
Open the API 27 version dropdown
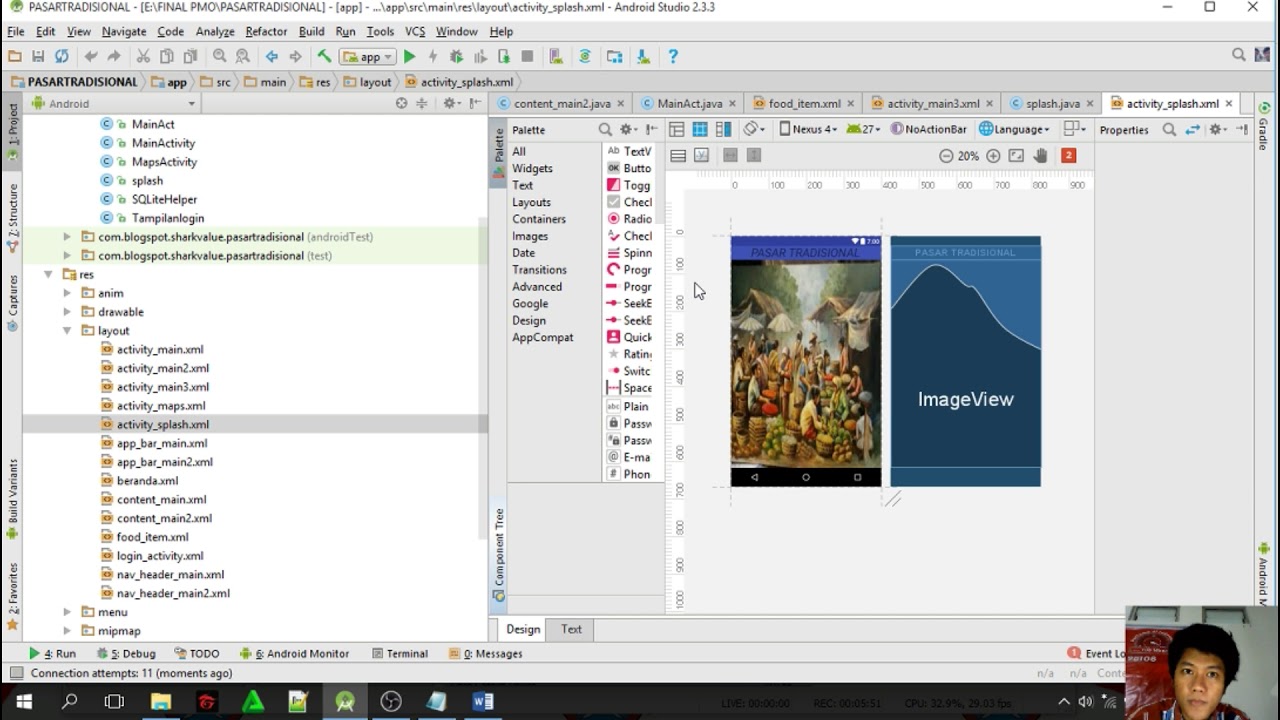click(x=864, y=129)
